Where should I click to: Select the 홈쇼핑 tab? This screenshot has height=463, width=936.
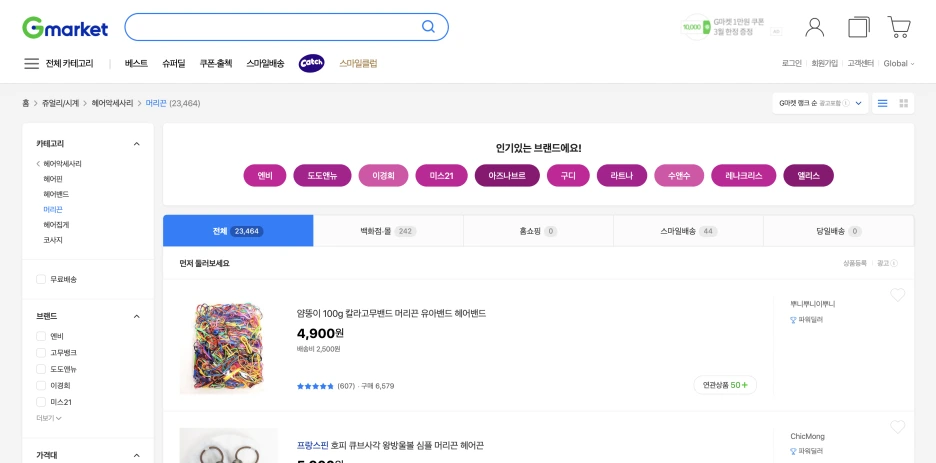[x=538, y=231]
